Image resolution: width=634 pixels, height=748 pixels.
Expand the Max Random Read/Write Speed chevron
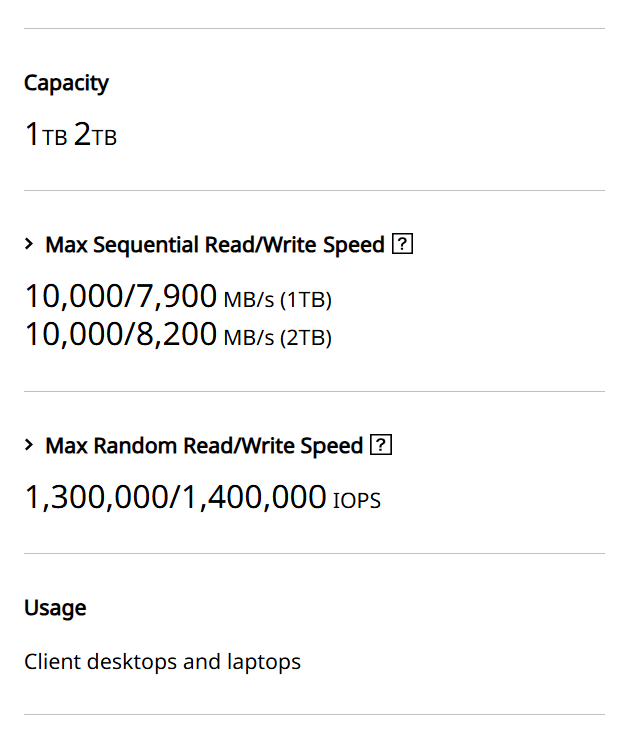29,446
